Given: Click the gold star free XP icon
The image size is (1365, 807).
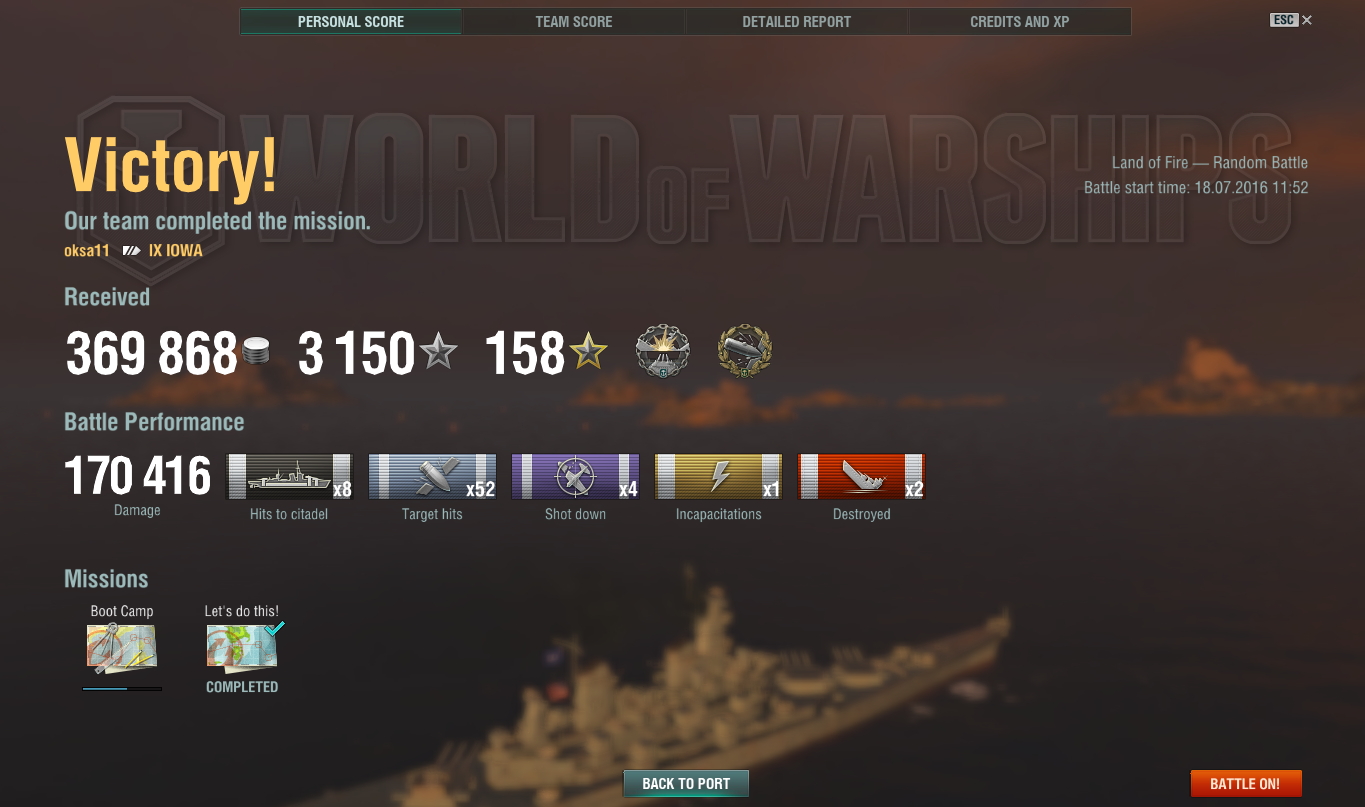Looking at the screenshot, I should (x=588, y=352).
